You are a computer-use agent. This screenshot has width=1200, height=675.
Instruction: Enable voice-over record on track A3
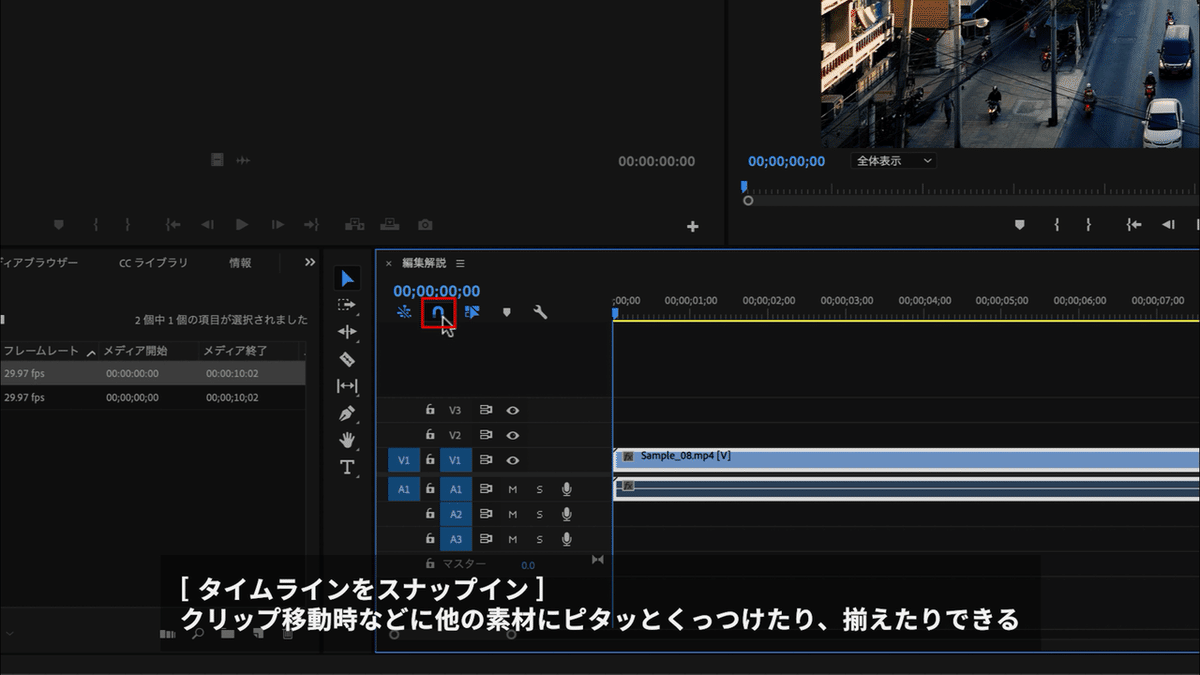tap(566, 539)
